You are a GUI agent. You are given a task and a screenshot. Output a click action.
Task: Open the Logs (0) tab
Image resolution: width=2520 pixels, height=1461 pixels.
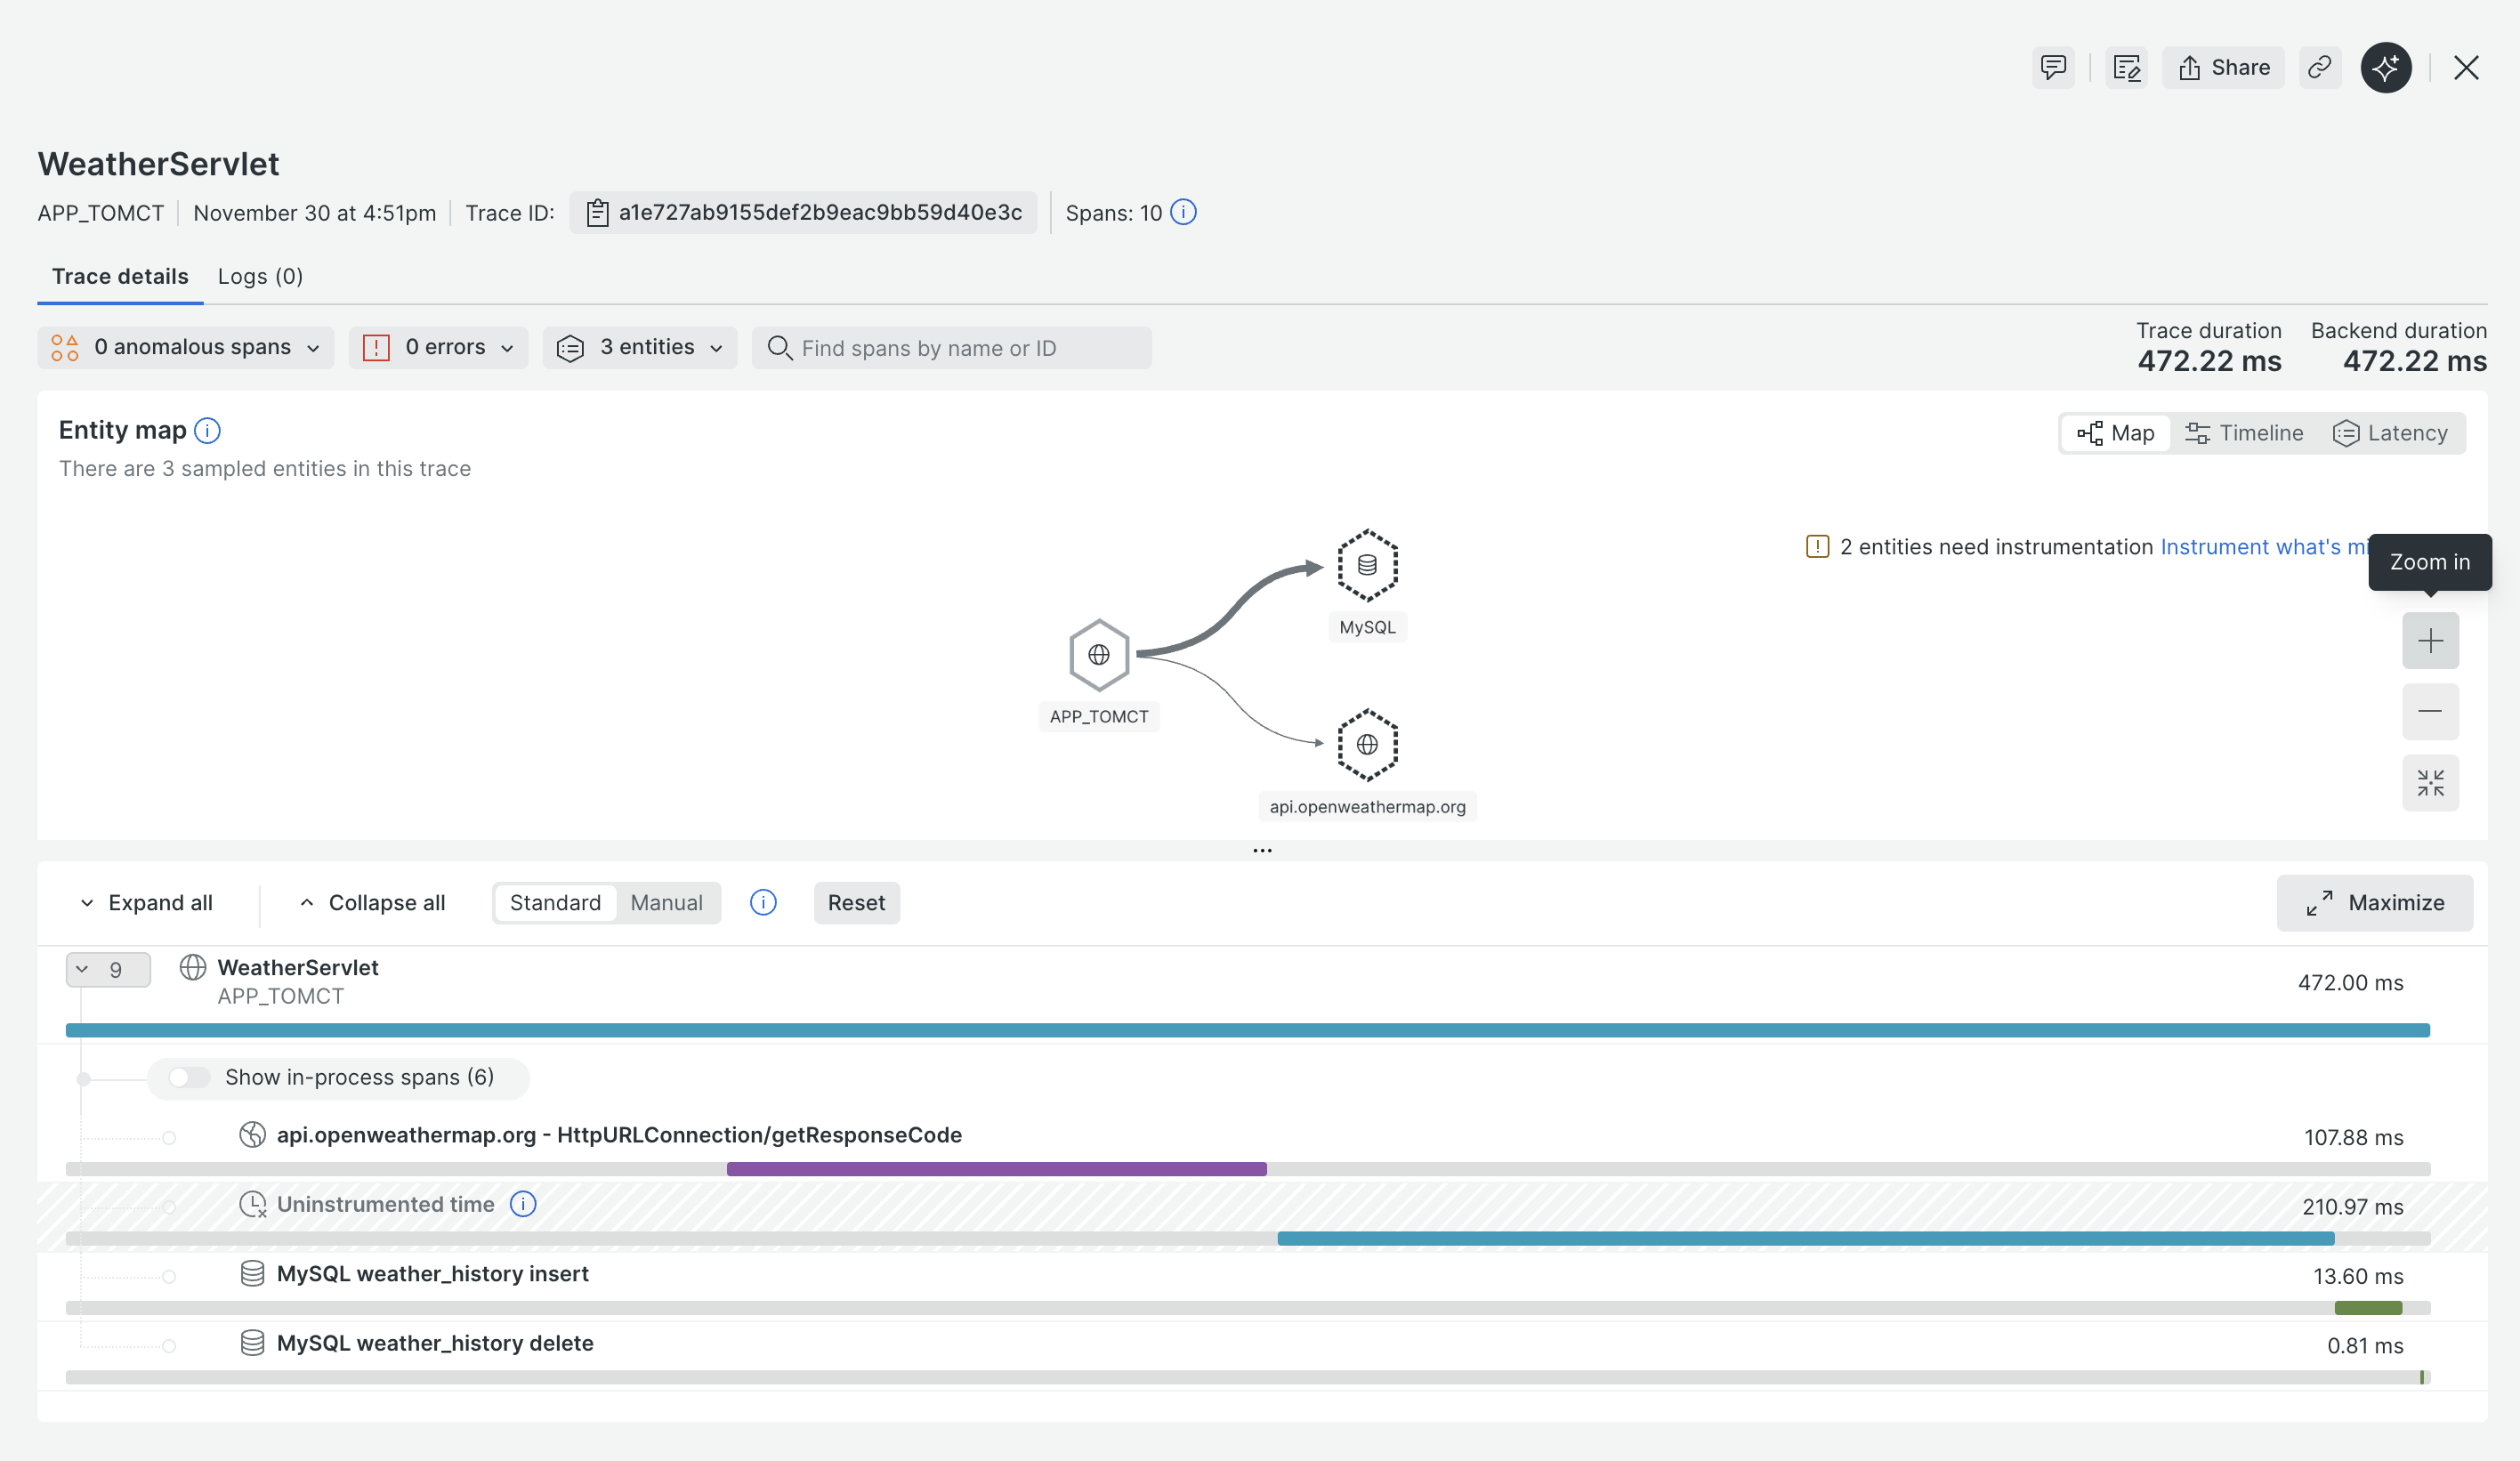coord(260,276)
